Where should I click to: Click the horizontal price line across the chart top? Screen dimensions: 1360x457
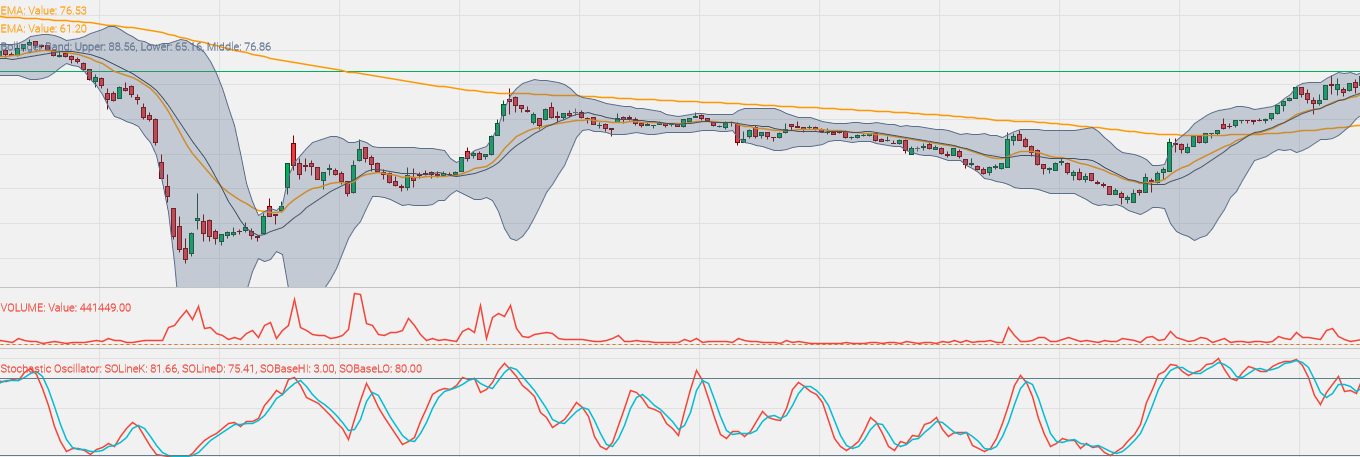pos(700,72)
